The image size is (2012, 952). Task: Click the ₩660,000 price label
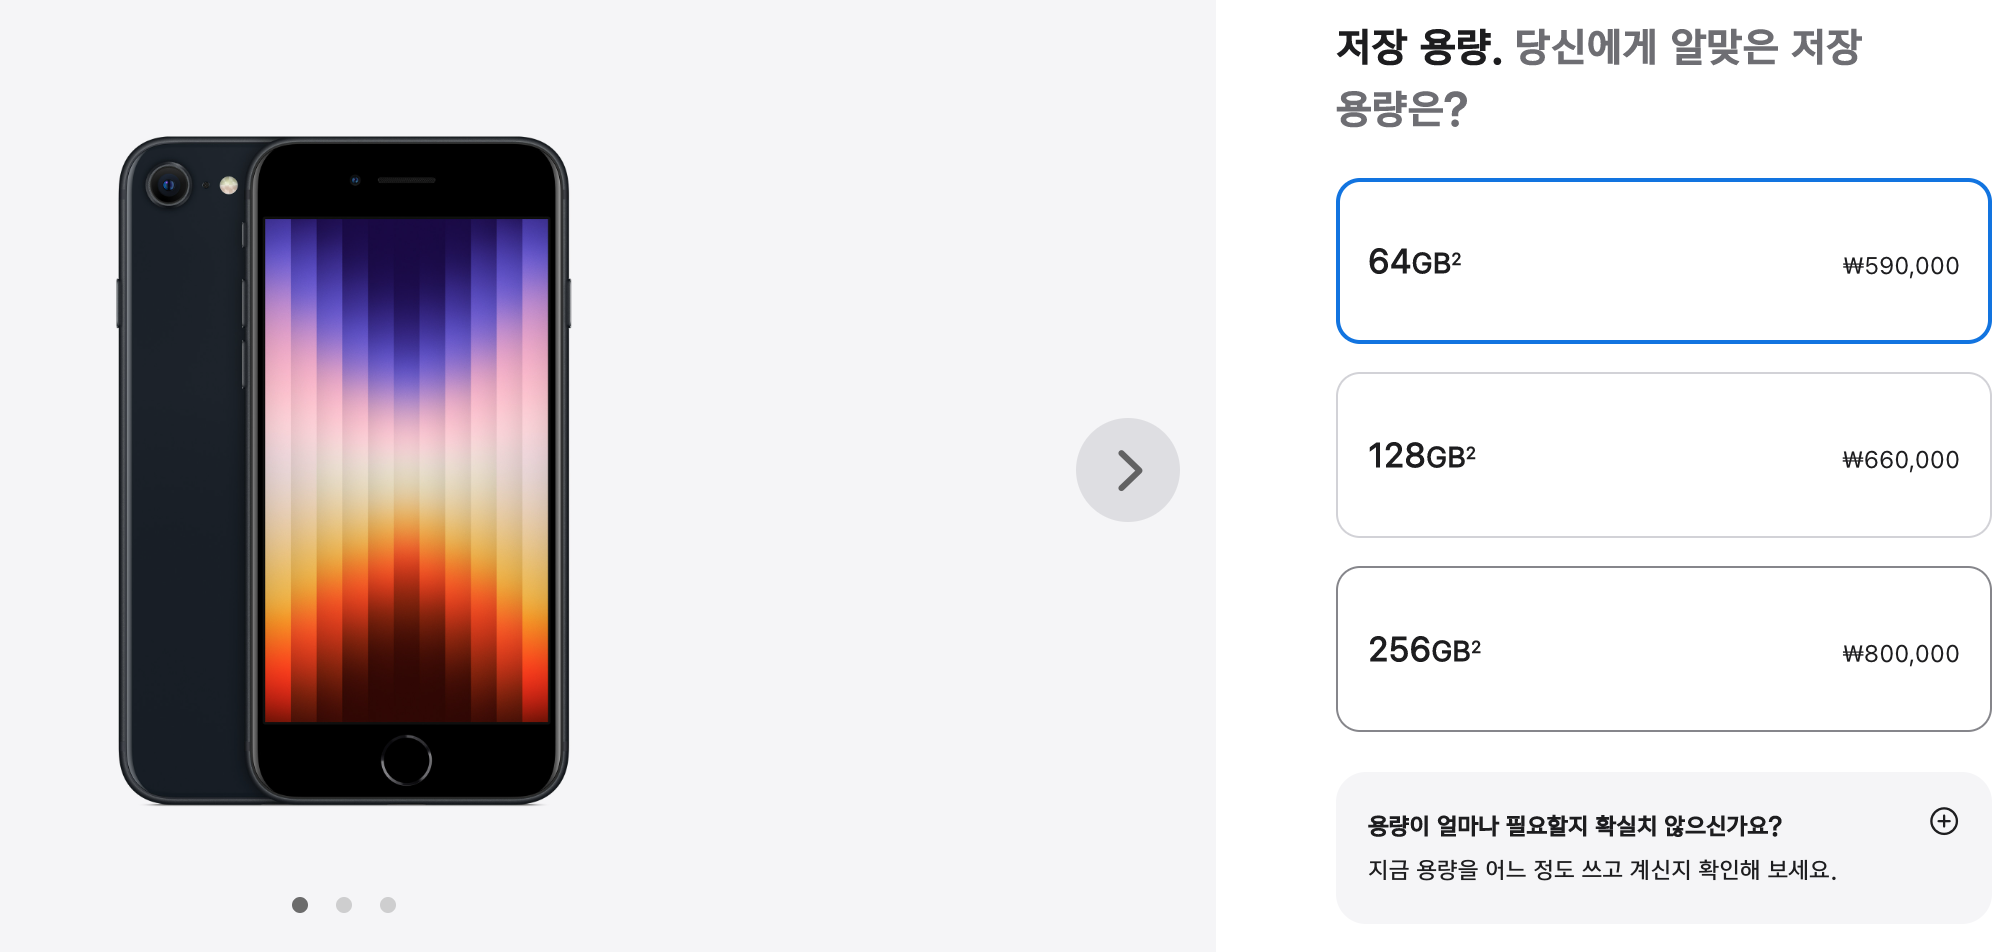click(x=1900, y=460)
